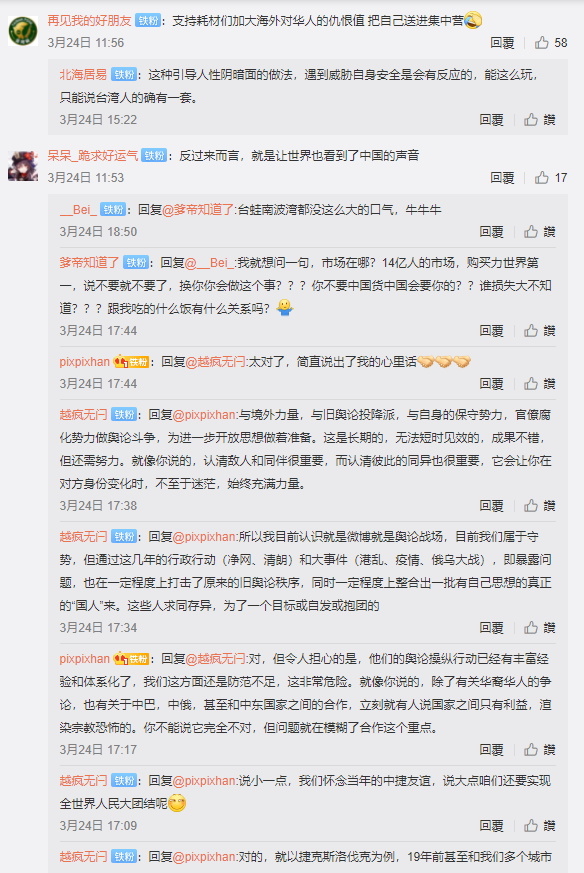Viewport: 584px width, 873px height.
Task: Reply to 再见我的好朋友's comment
Action: tap(502, 43)
